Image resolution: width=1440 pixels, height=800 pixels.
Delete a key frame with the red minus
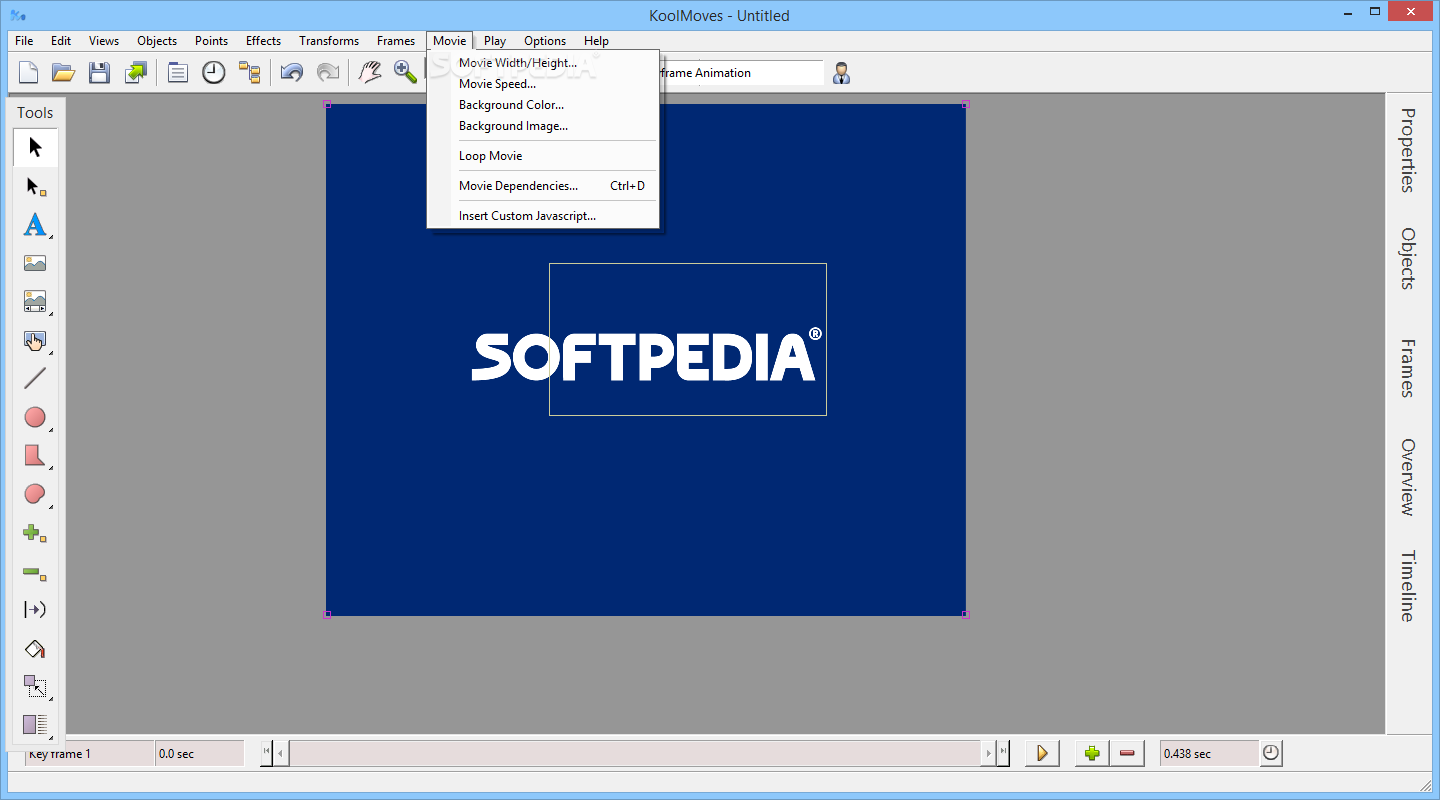point(1127,753)
